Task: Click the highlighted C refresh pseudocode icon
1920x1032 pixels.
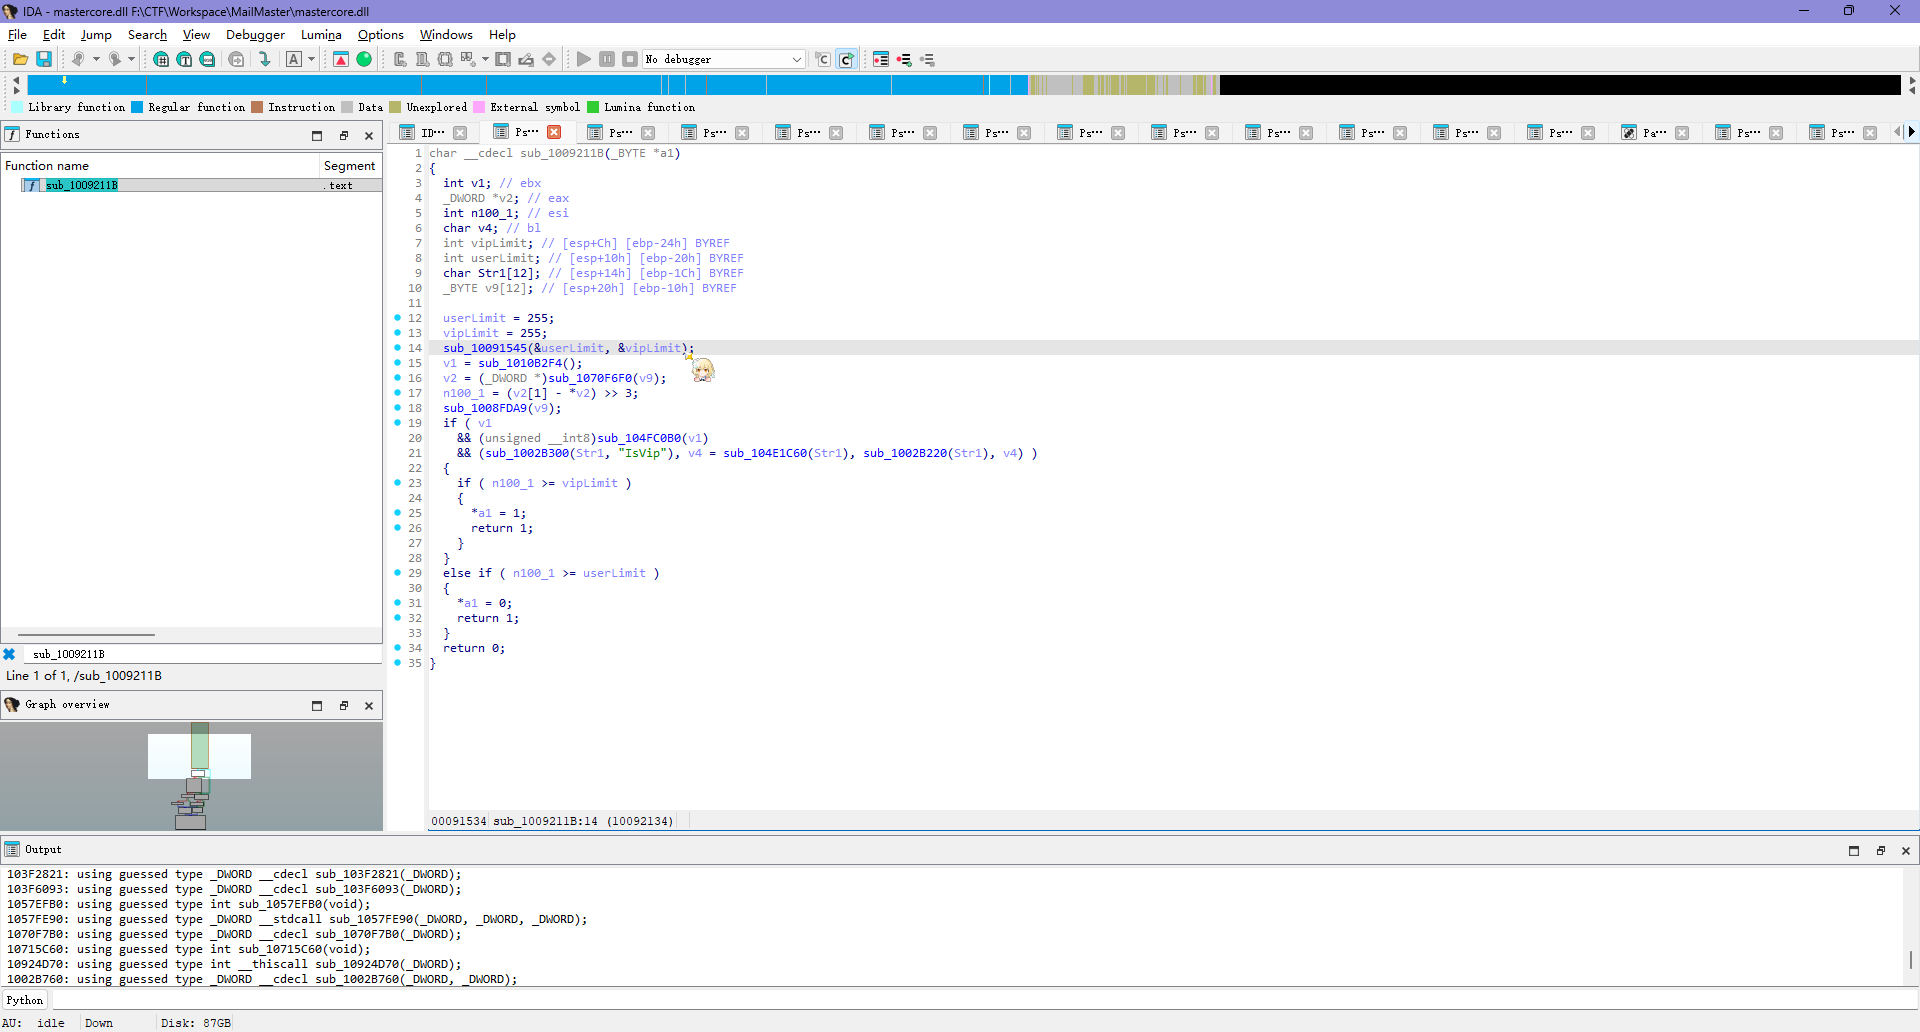Action: coord(846,60)
